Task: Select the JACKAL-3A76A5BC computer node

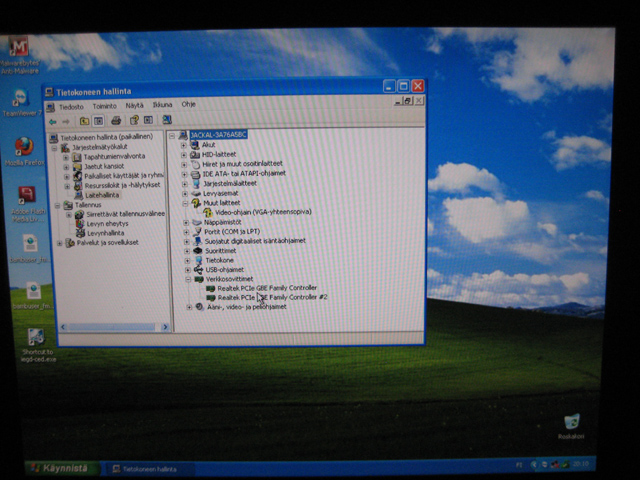Action: tap(218, 135)
